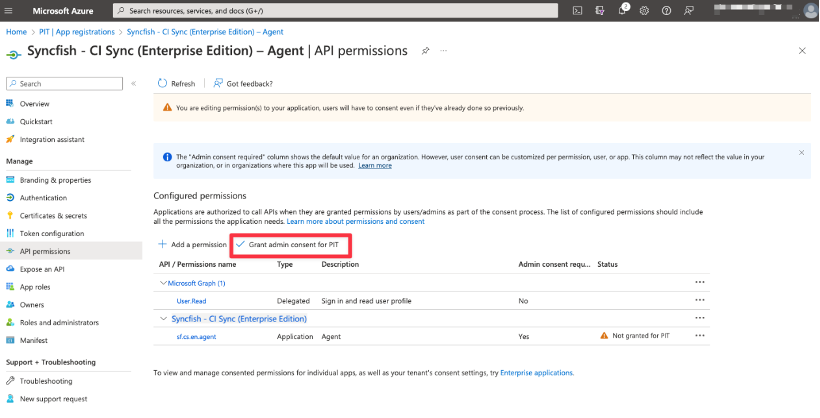Go to Home breadcrumb
Viewport: 820px width, 418px height.
point(16,32)
